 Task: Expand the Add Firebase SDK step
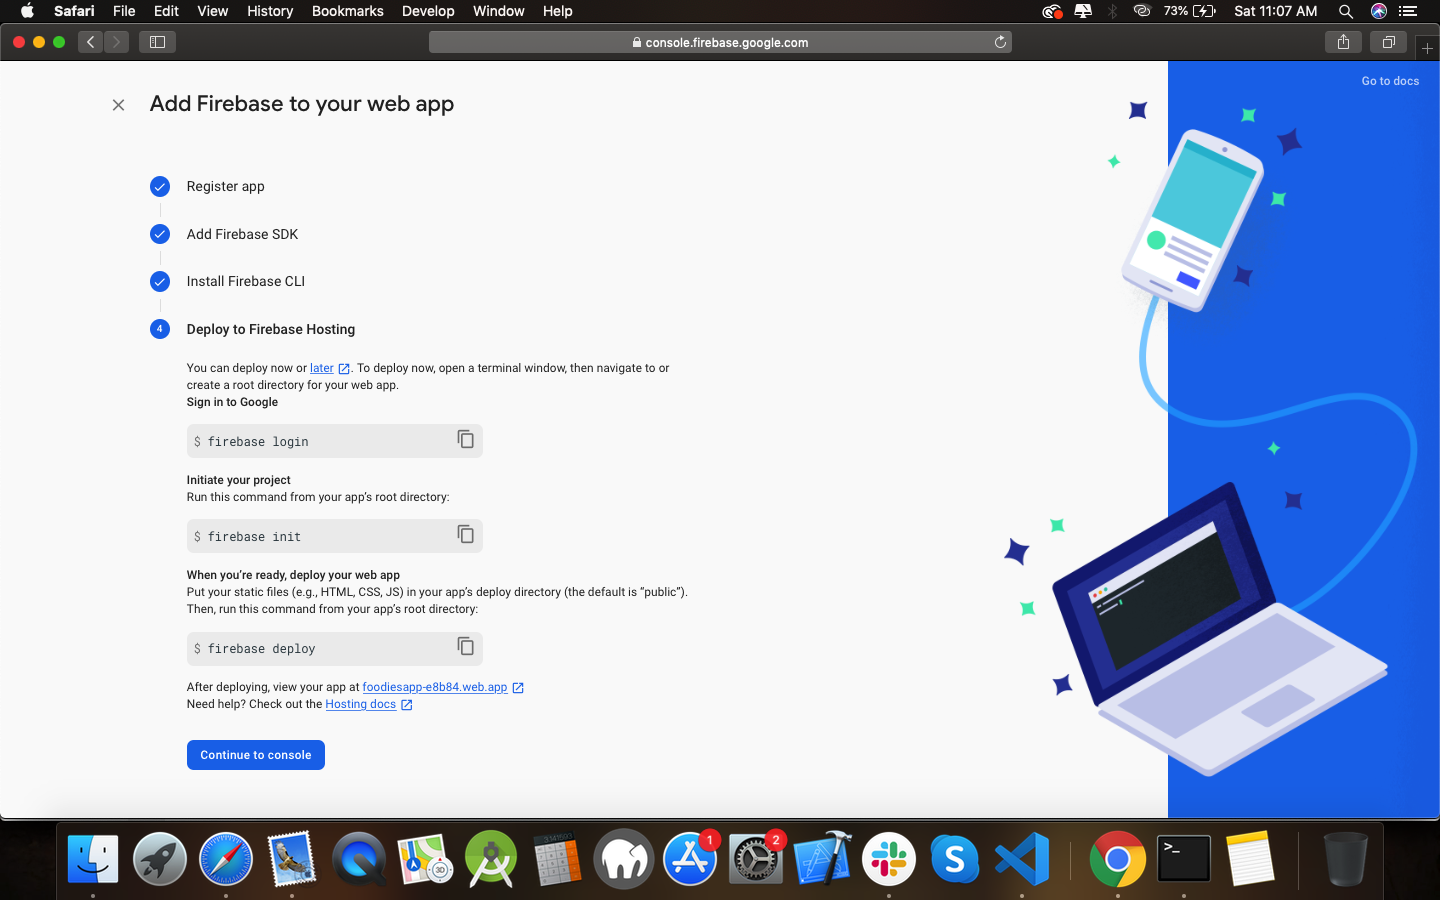[242, 233]
